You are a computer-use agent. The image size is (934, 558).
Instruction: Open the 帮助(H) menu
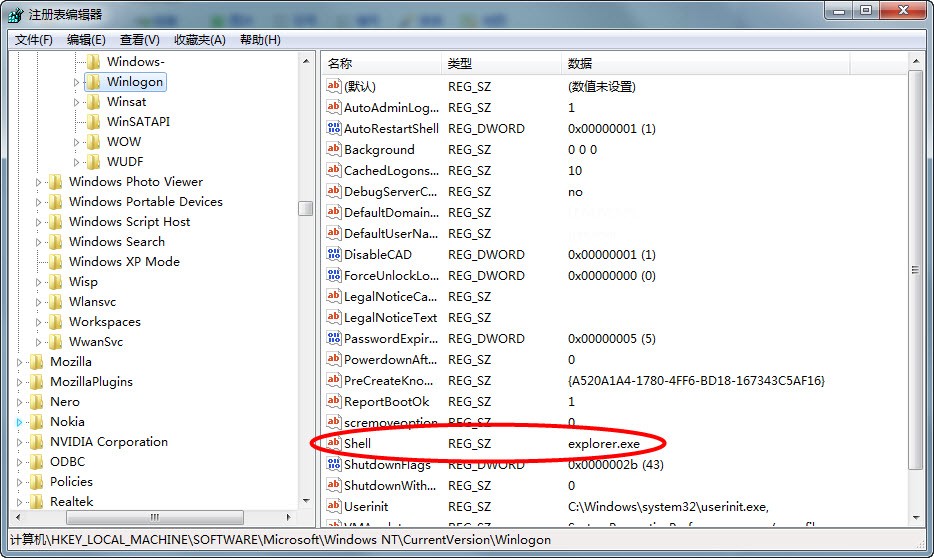[260, 40]
